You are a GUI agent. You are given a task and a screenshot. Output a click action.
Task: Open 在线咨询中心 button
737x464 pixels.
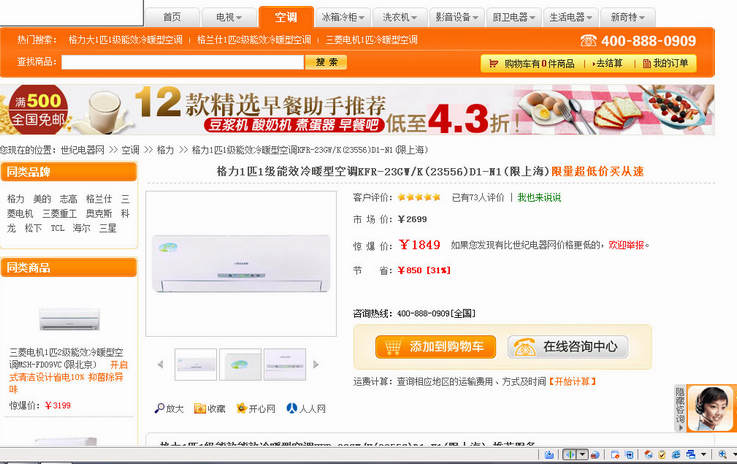pyautogui.click(x=568, y=347)
